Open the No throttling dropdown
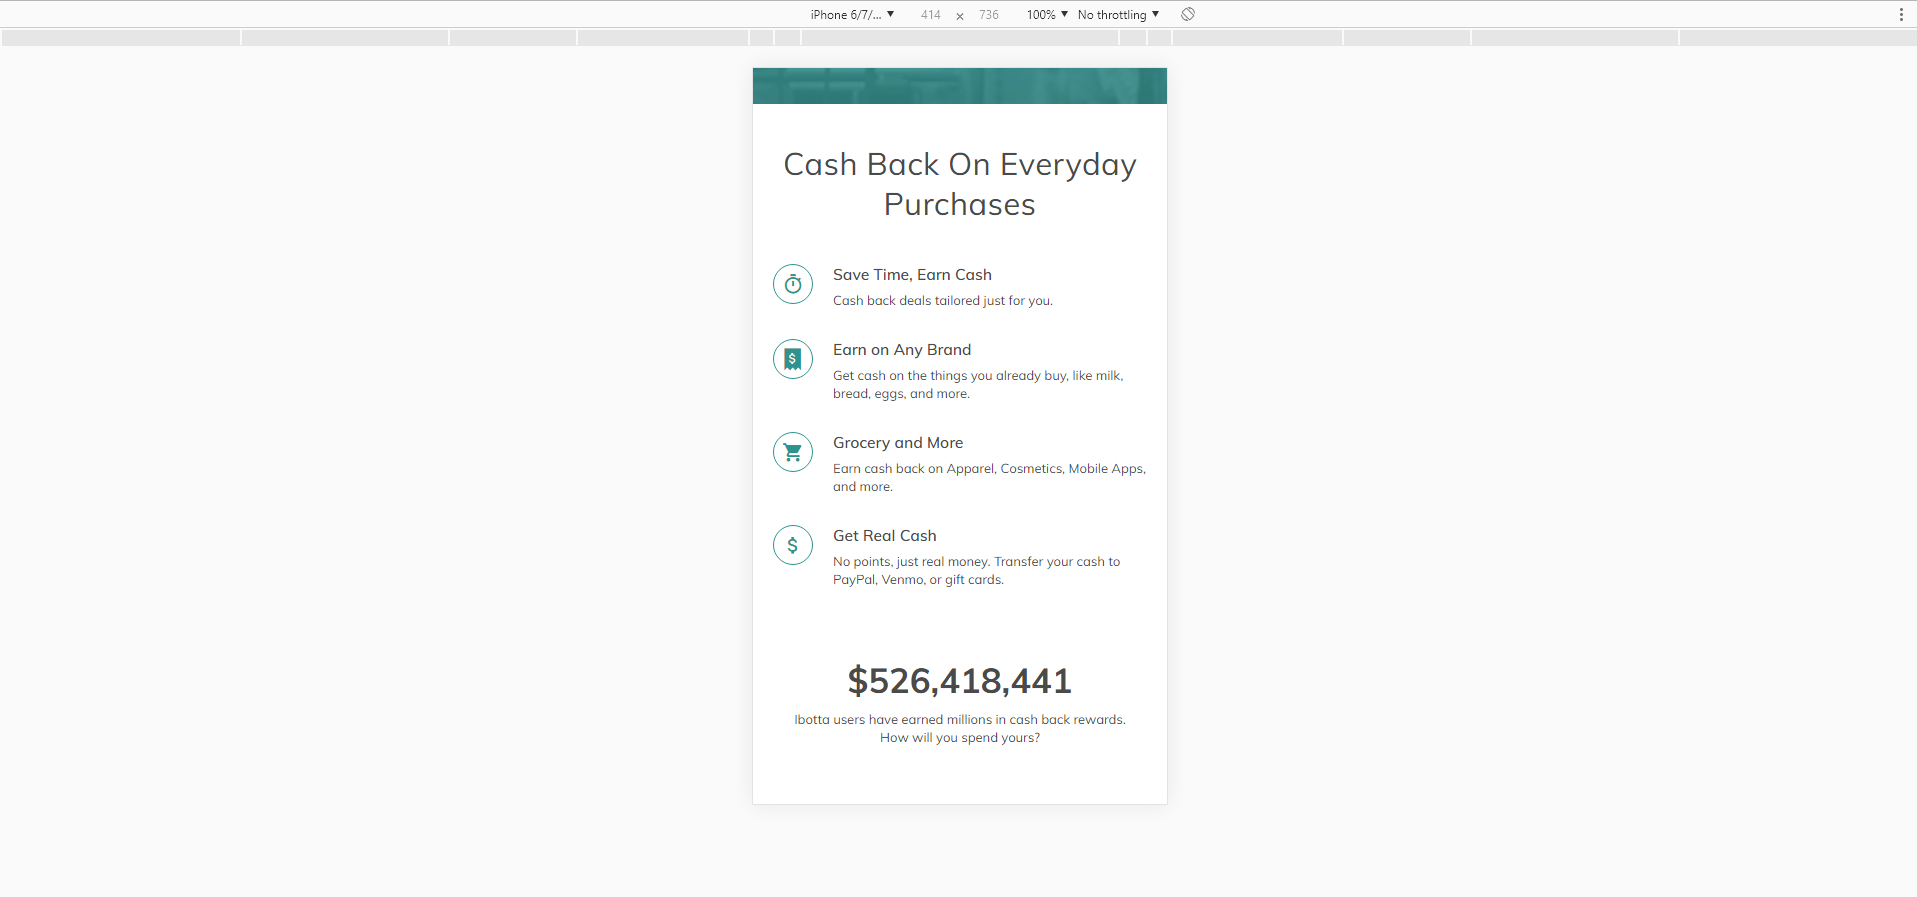Viewport: 1917px width, 897px height. (x=1118, y=14)
